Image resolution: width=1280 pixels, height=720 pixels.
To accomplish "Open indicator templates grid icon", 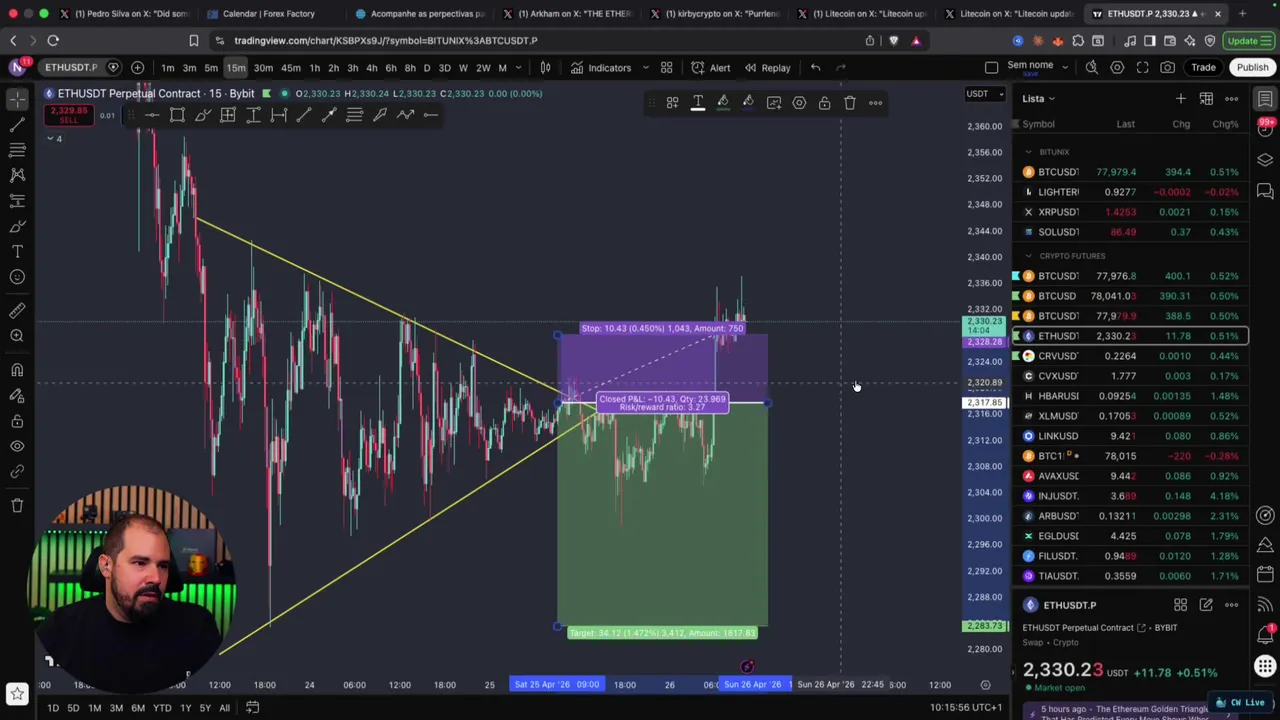I will coord(666,67).
